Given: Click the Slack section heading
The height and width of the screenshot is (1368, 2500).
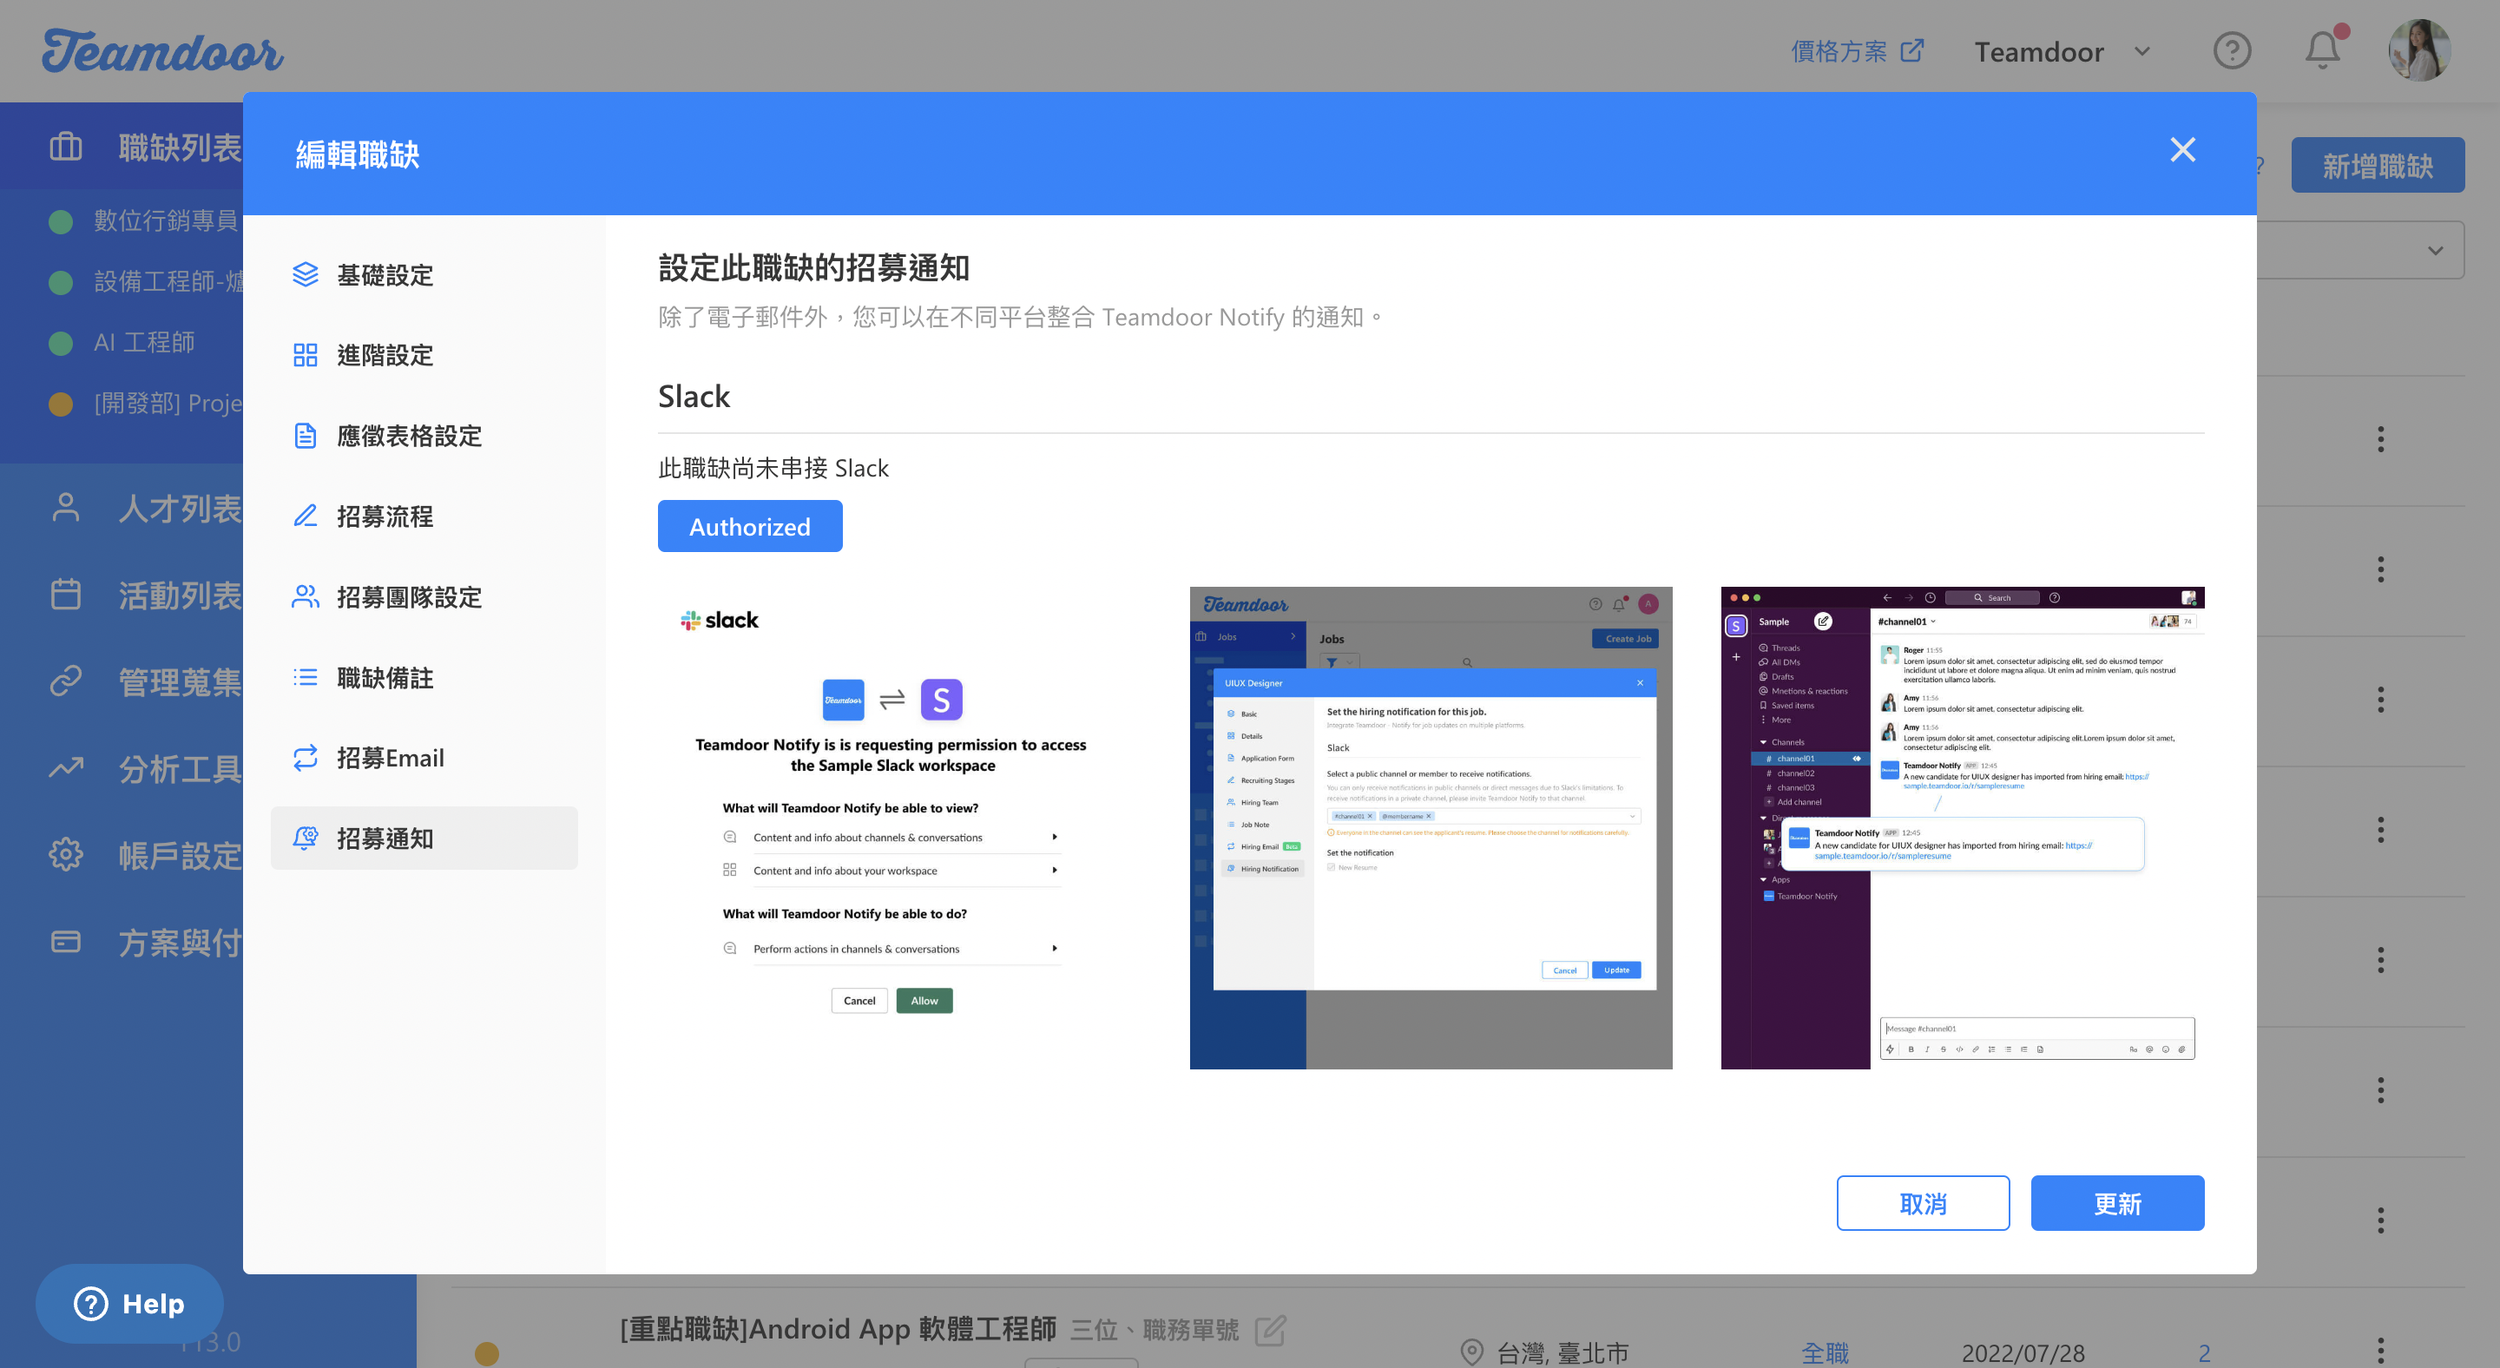Looking at the screenshot, I should [694, 397].
